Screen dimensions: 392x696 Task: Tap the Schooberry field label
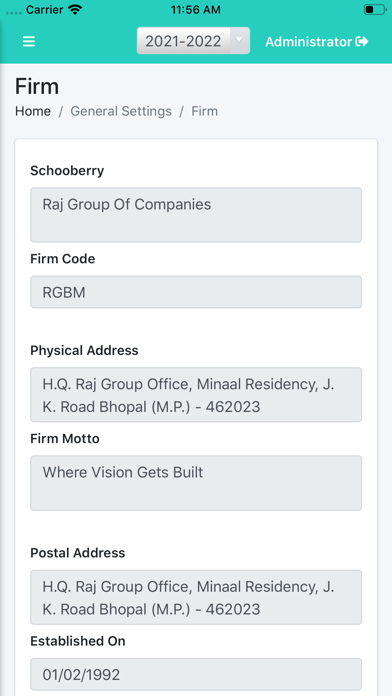click(67, 170)
